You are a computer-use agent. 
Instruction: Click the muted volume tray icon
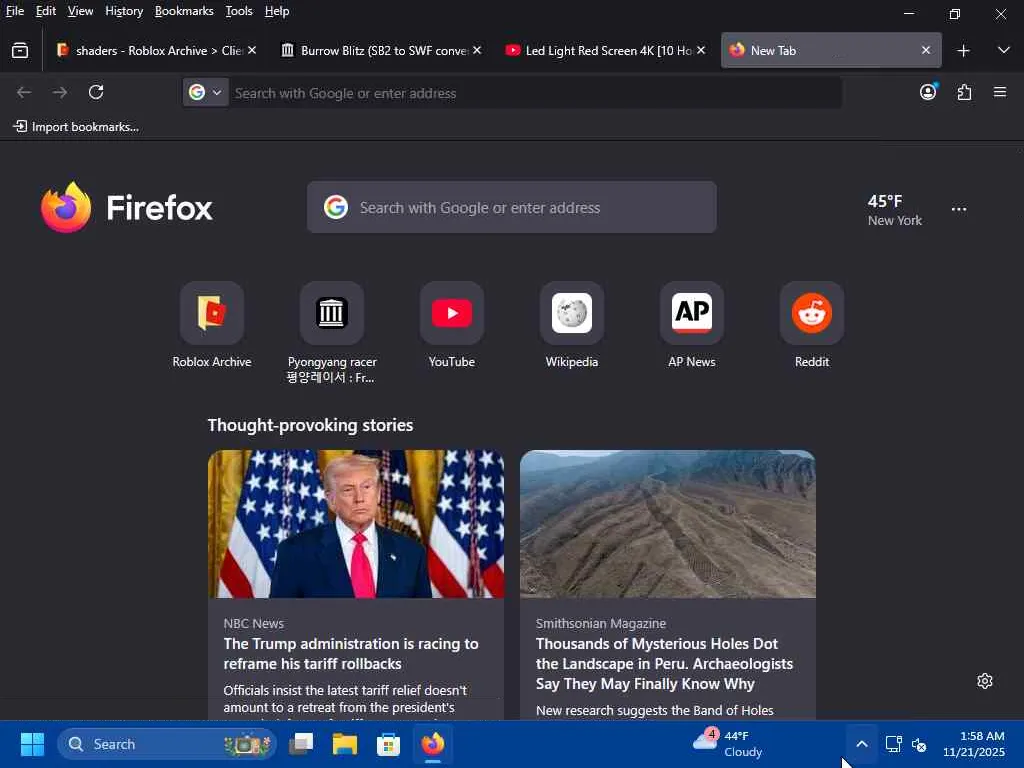click(919, 744)
